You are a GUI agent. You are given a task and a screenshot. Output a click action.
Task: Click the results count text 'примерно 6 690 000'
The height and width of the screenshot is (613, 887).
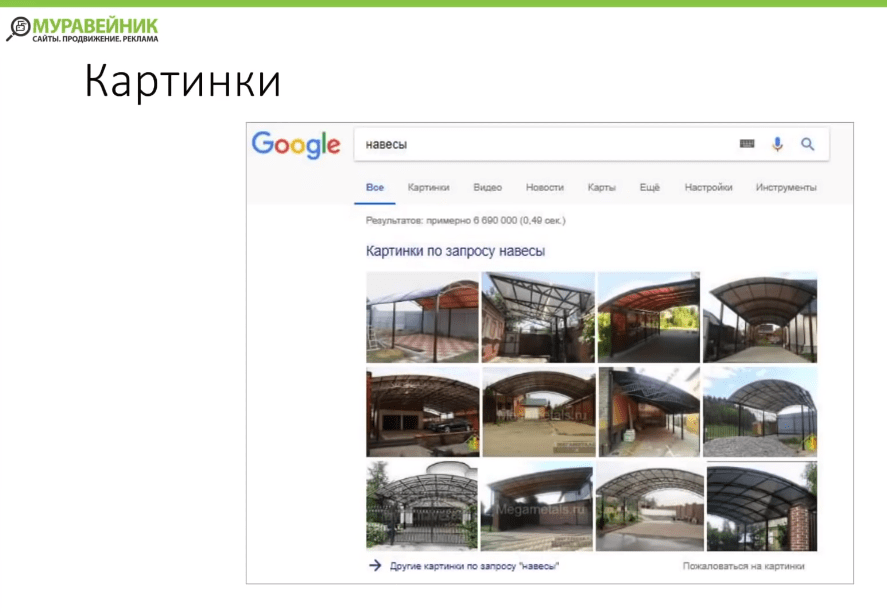[471, 221]
